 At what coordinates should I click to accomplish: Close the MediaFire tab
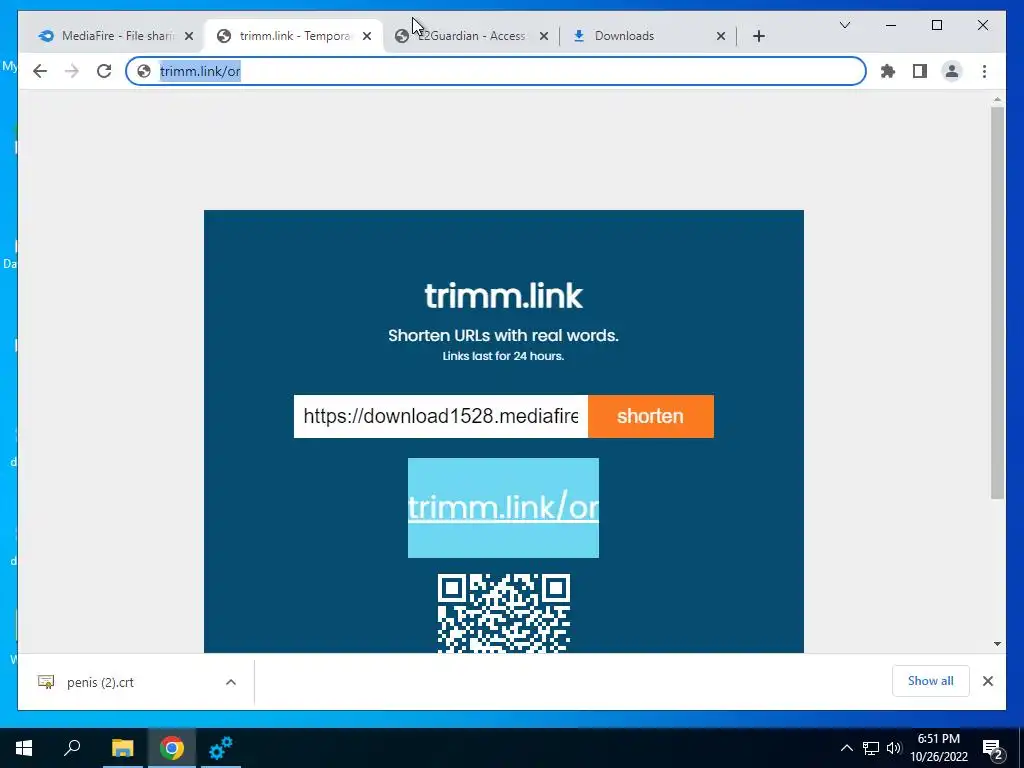coord(189,36)
